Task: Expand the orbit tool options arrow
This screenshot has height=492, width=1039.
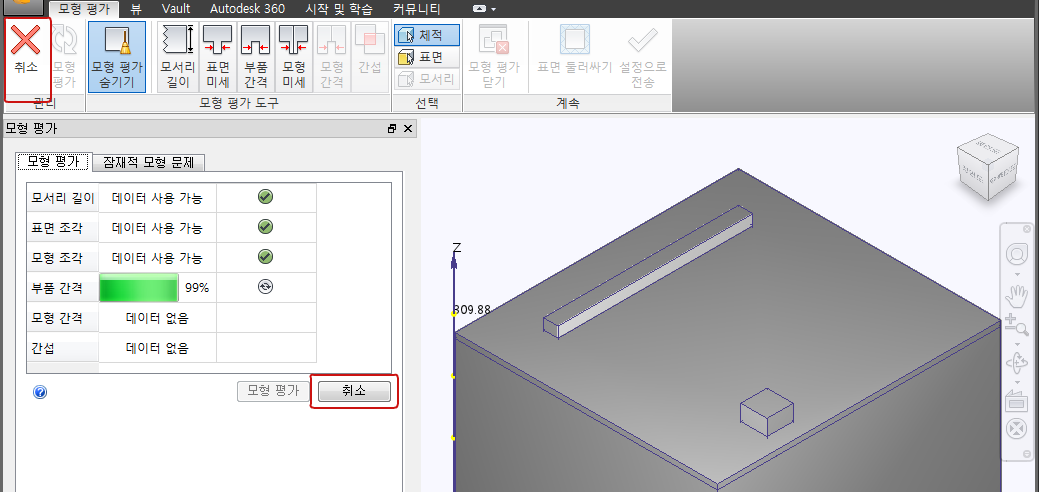Action: (1016, 383)
